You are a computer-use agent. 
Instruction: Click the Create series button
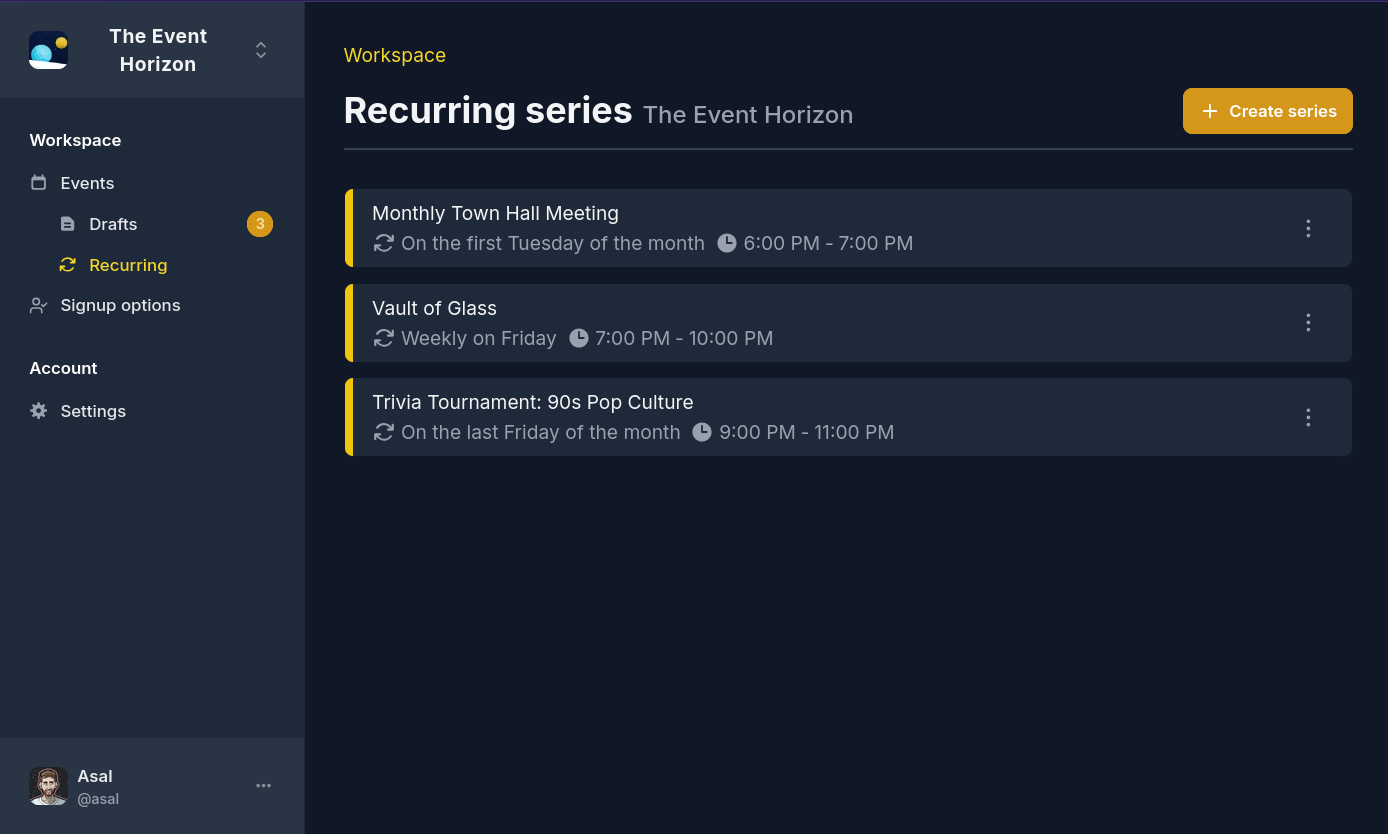pos(1267,110)
